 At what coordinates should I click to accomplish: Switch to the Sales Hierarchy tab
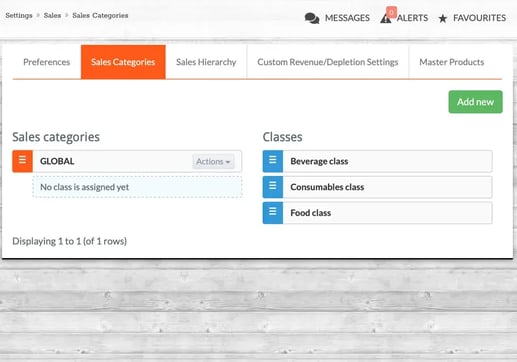tap(206, 62)
